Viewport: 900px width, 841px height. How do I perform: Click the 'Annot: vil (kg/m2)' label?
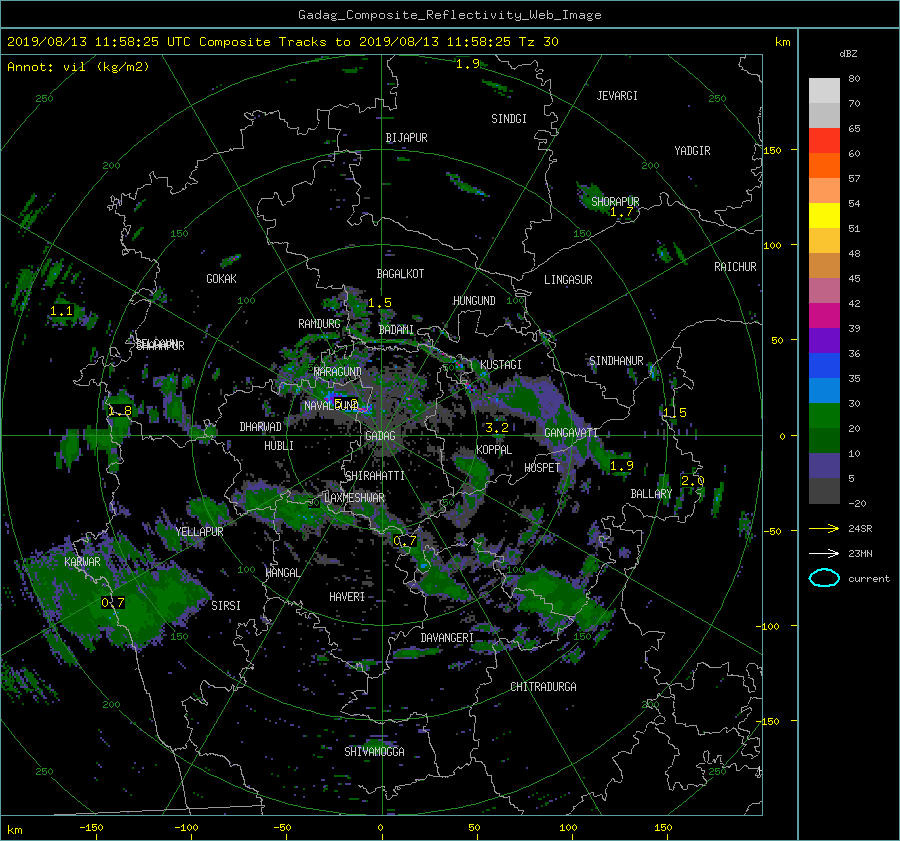(x=78, y=67)
